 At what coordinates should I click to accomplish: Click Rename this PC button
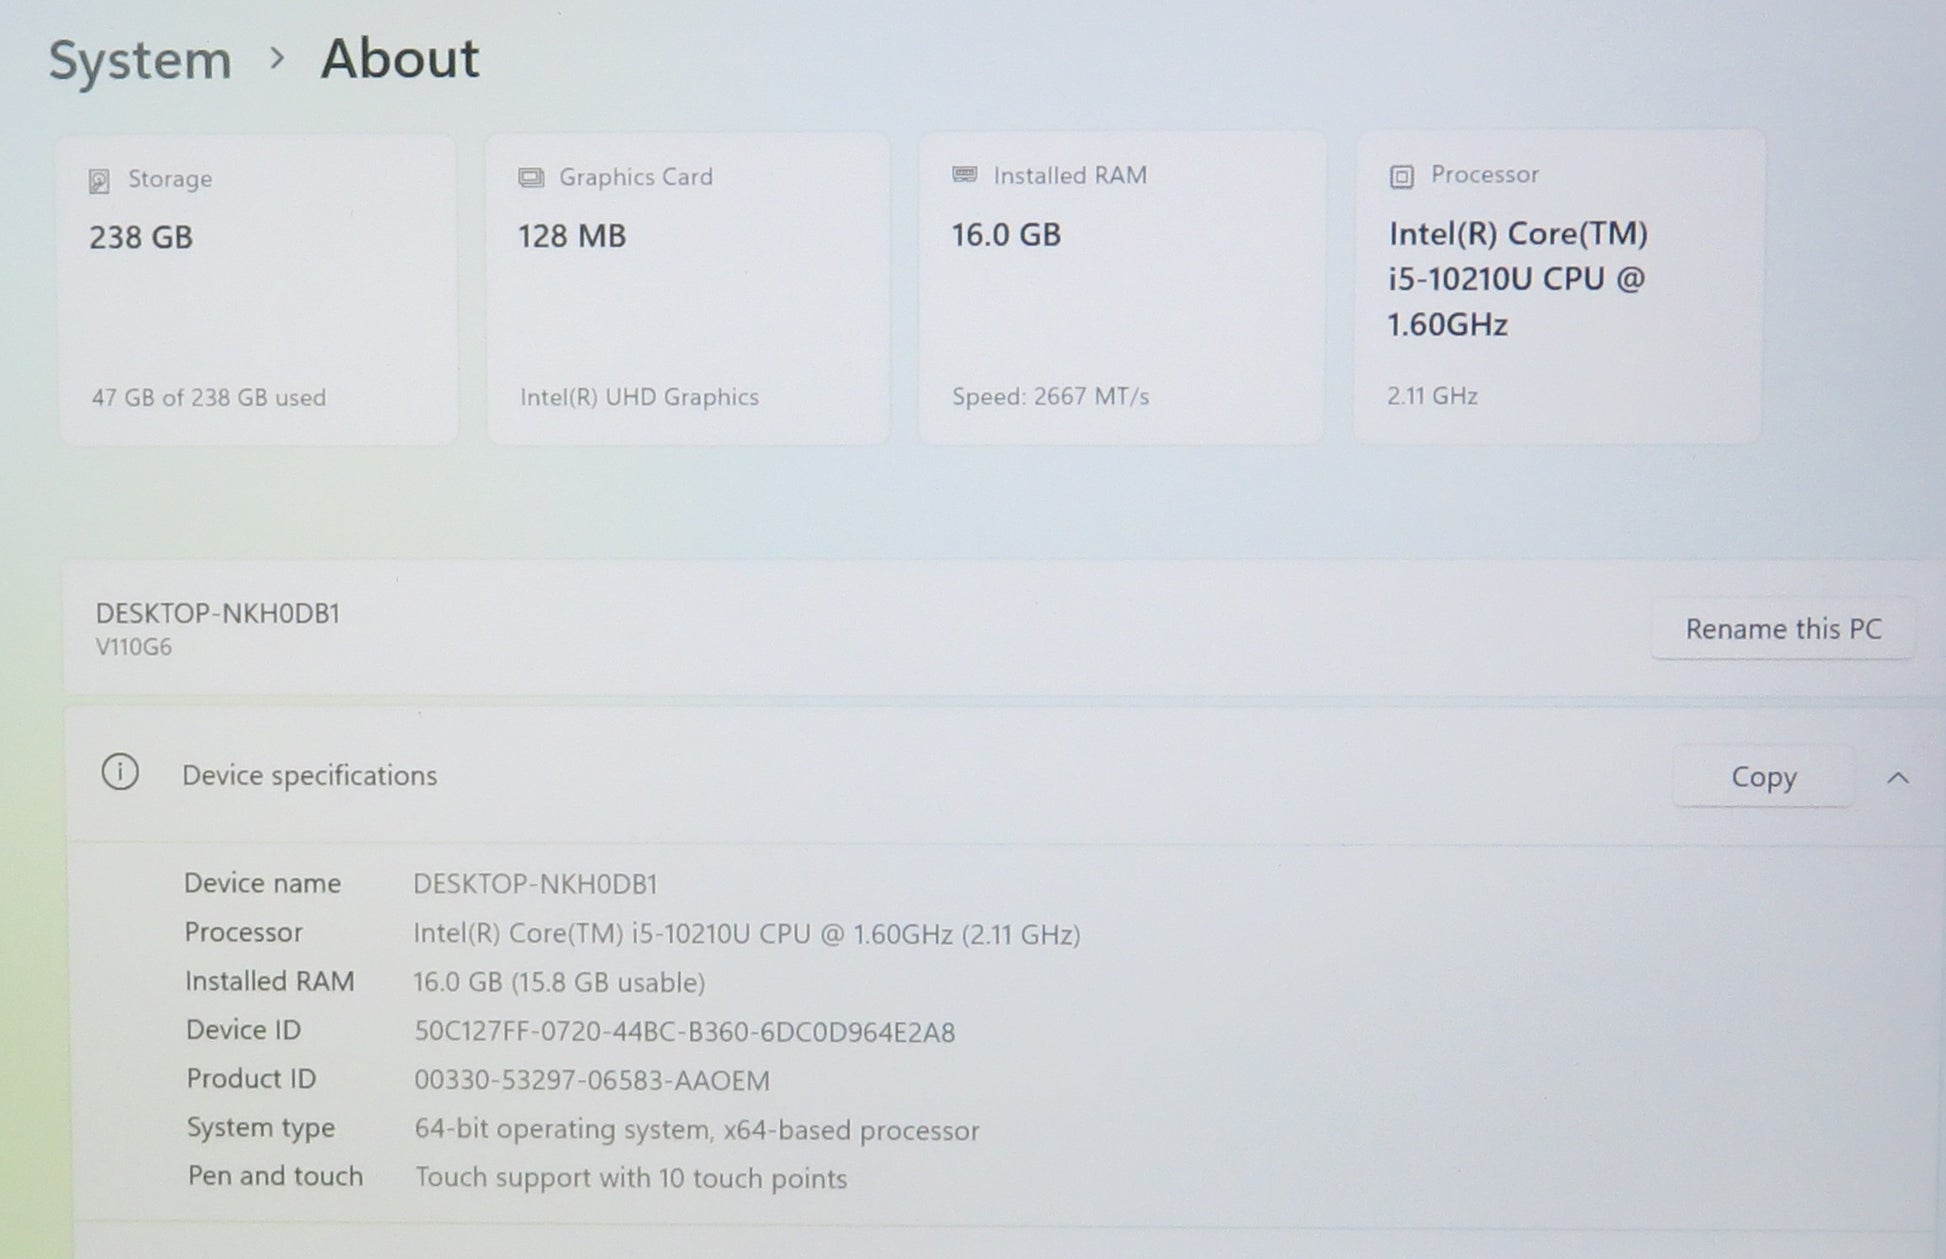1782,629
